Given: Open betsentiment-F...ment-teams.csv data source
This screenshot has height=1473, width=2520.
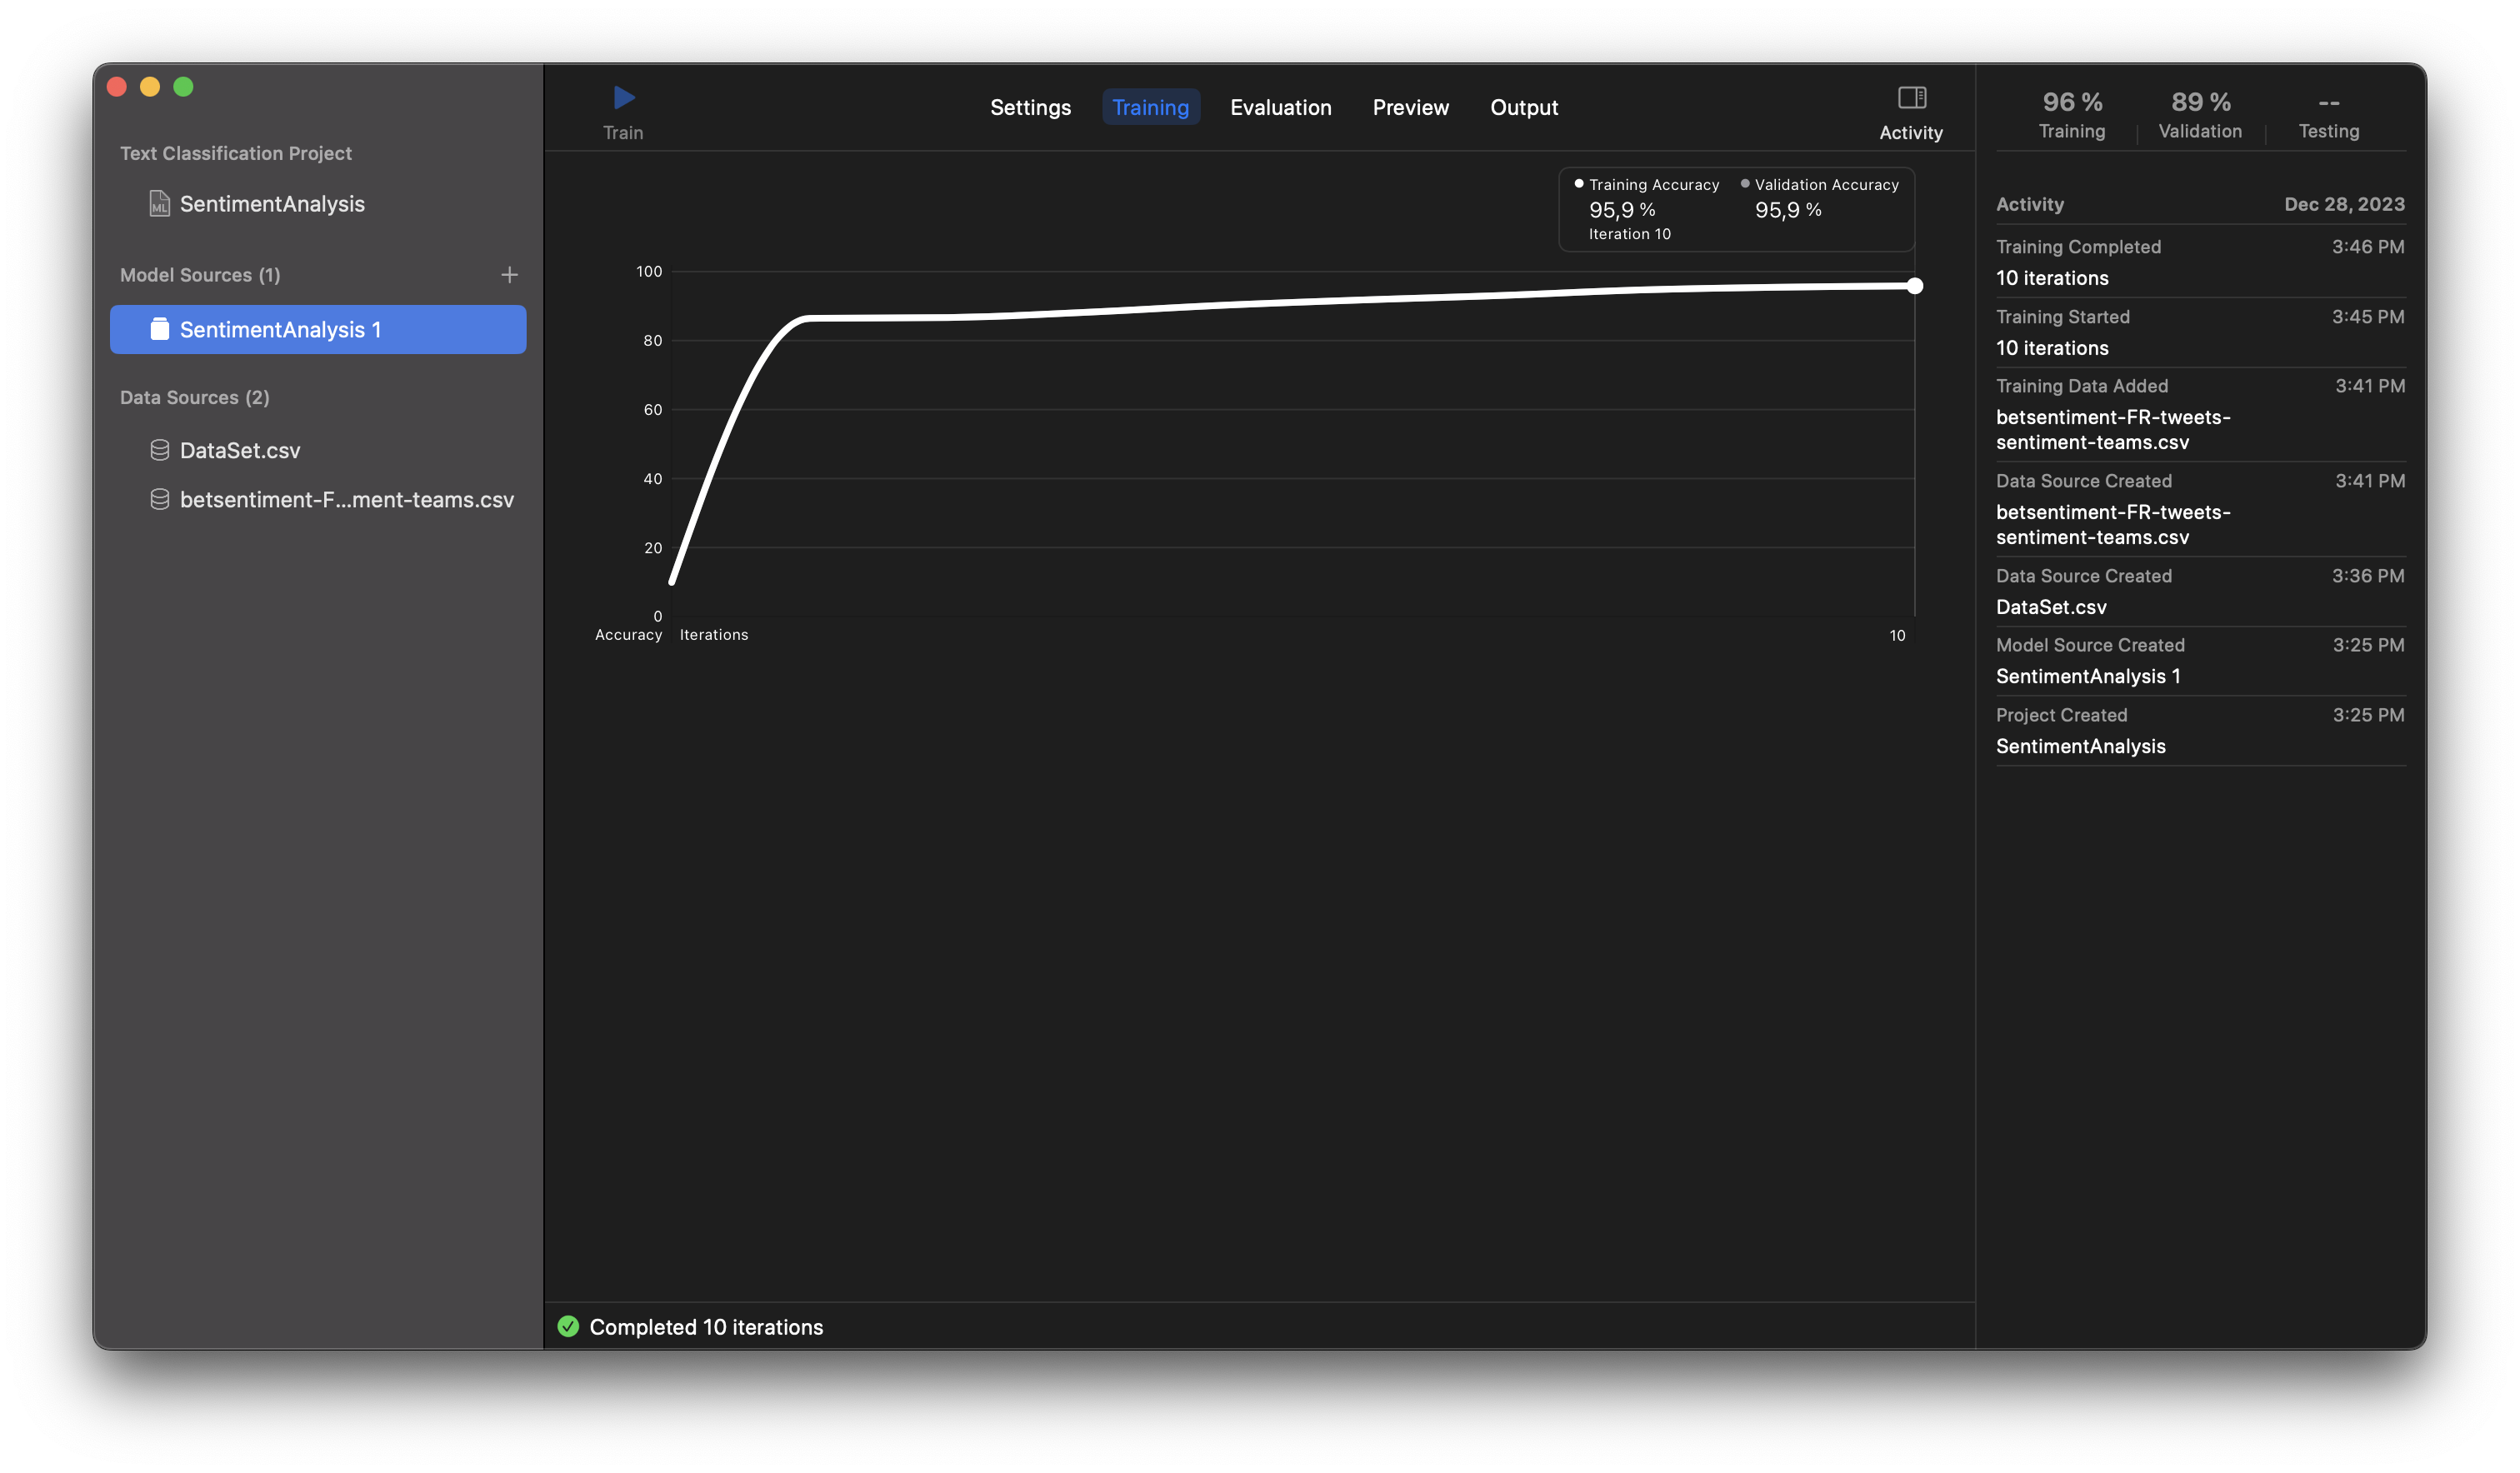Looking at the screenshot, I should point(346,499).
